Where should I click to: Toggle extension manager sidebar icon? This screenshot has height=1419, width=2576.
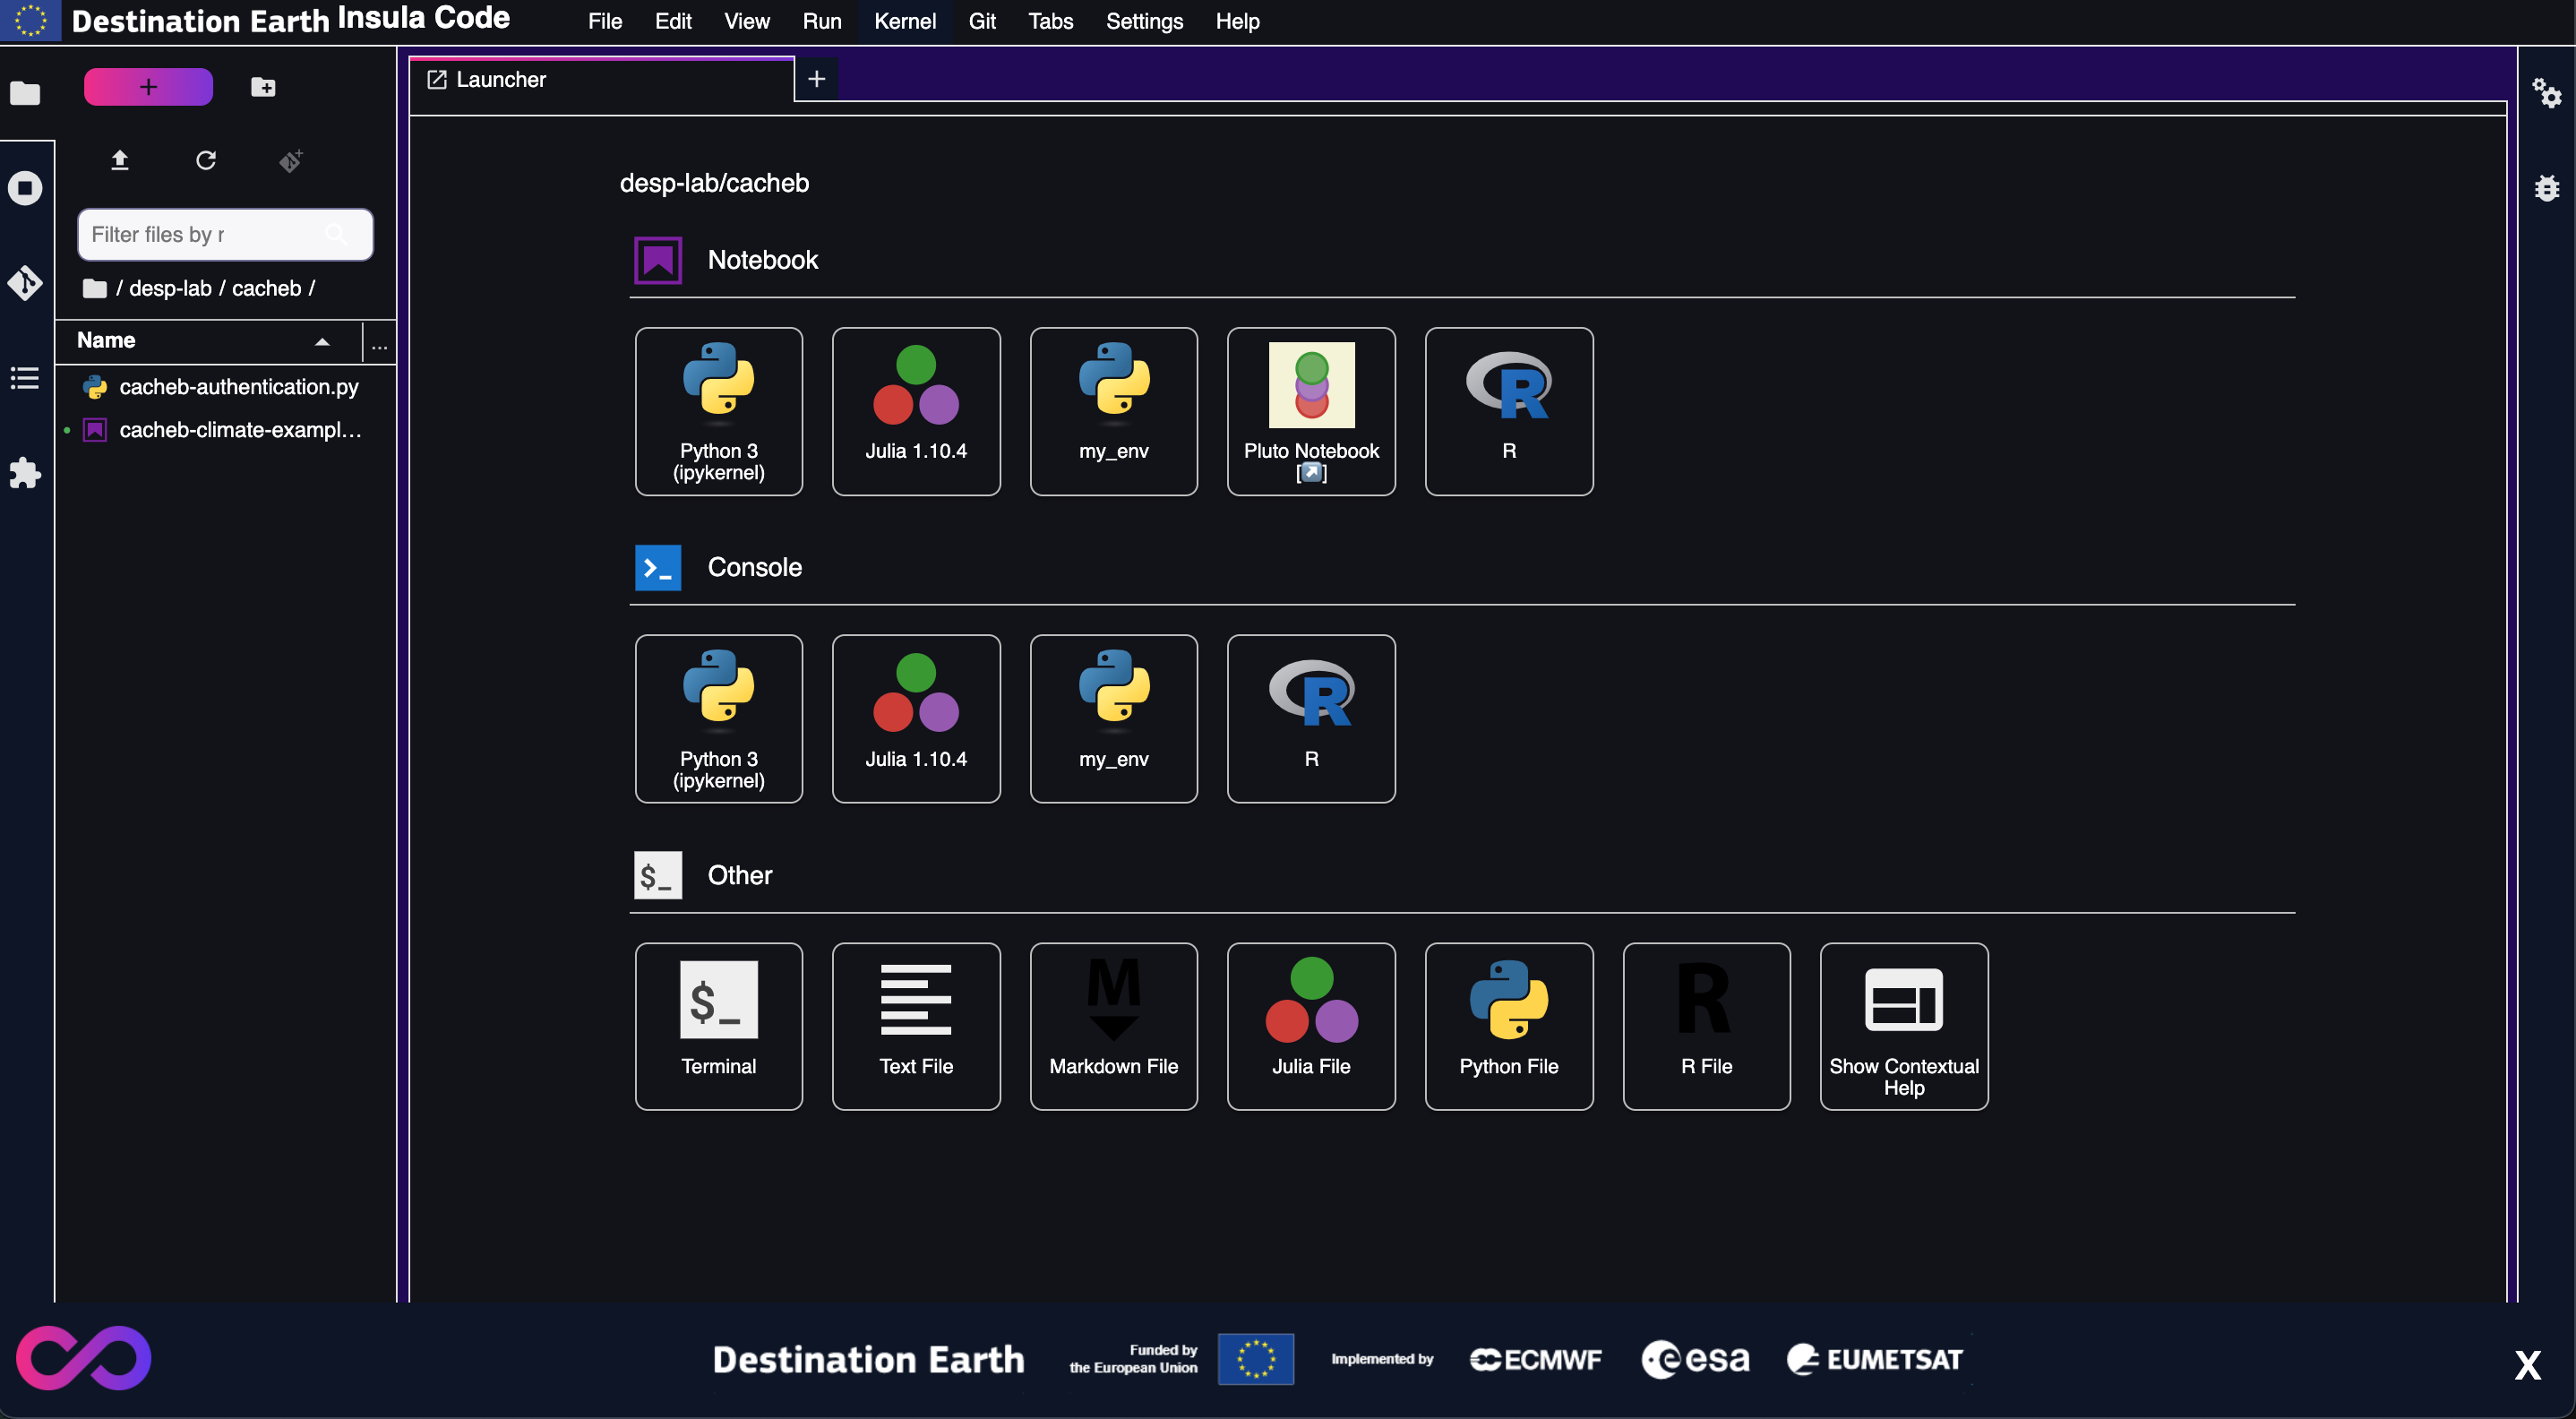(x=26, y=476)
